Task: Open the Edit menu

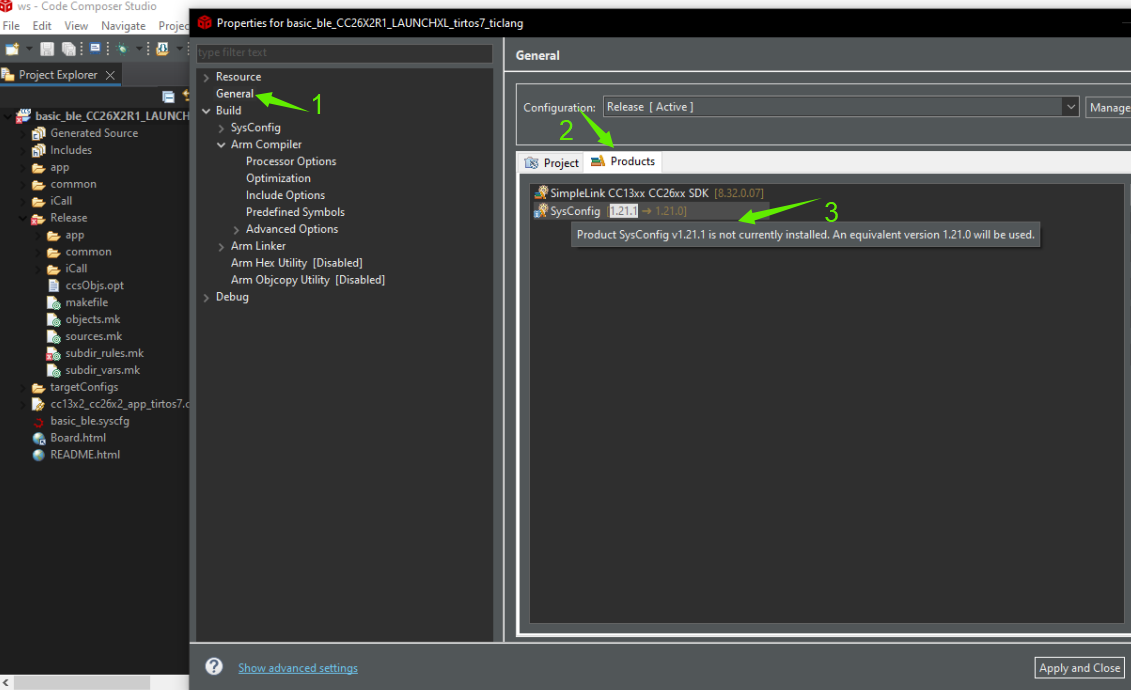Action: click(42, 26)
